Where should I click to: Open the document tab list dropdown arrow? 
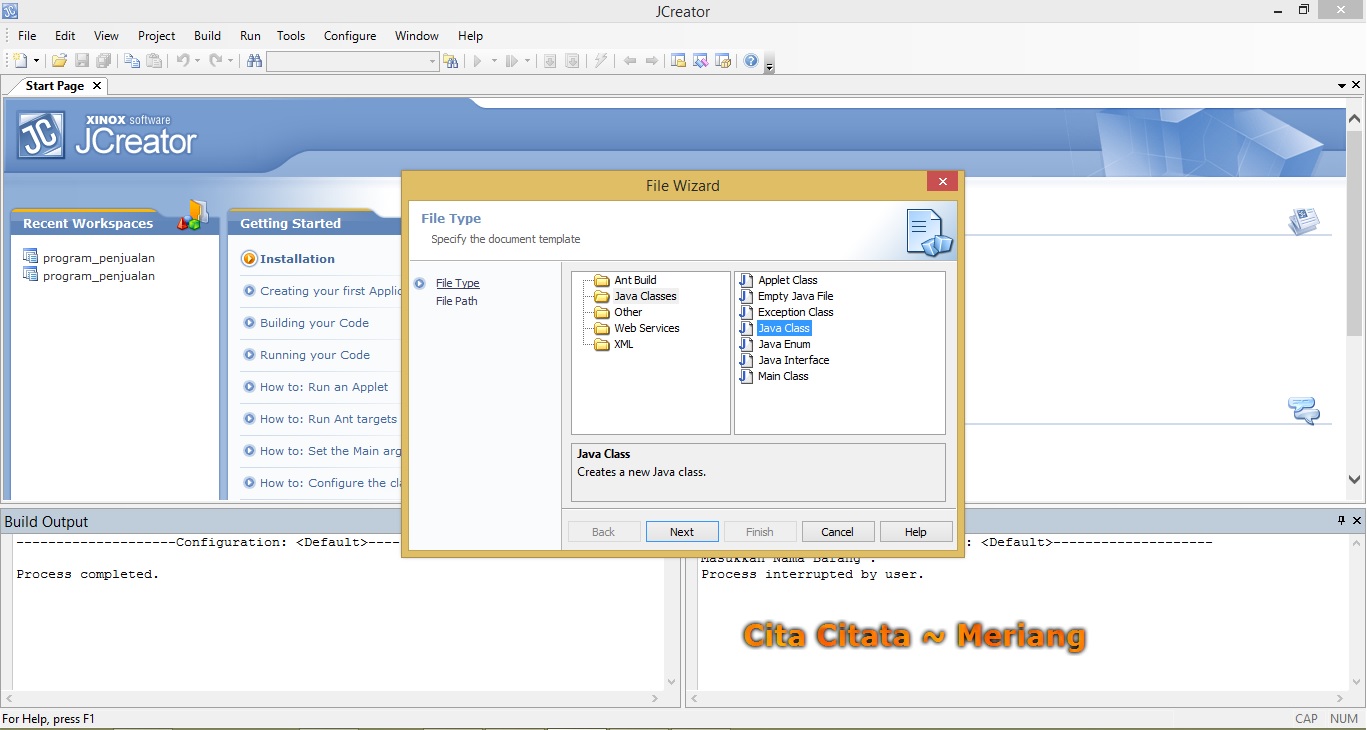tap(1342, 86)
